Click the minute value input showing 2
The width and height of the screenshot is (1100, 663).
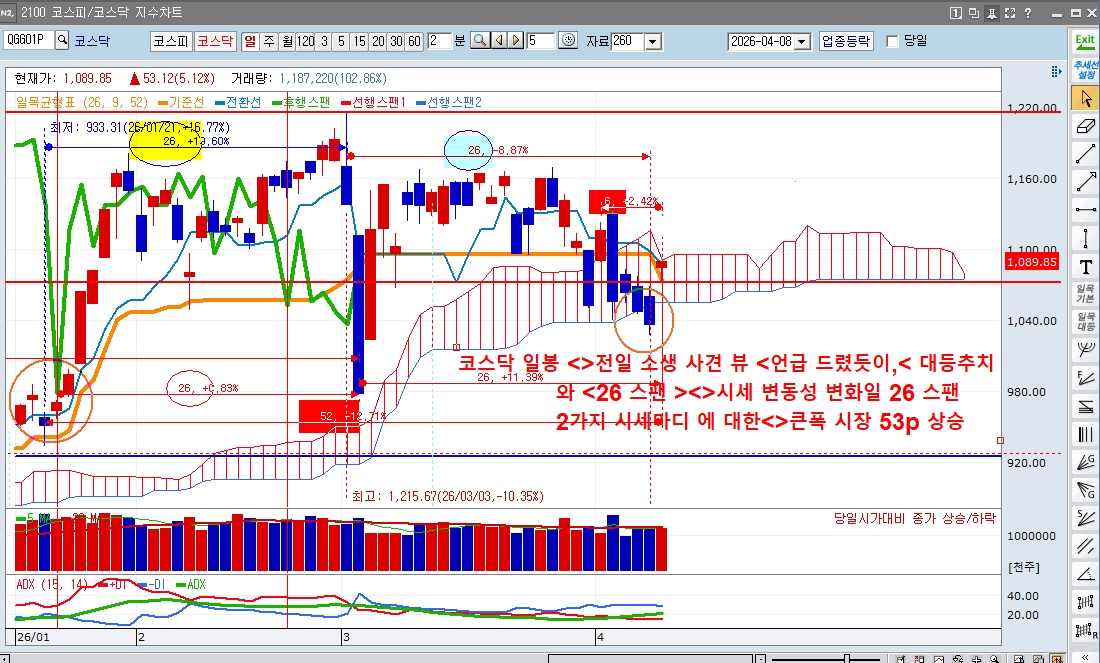point(439,41)
